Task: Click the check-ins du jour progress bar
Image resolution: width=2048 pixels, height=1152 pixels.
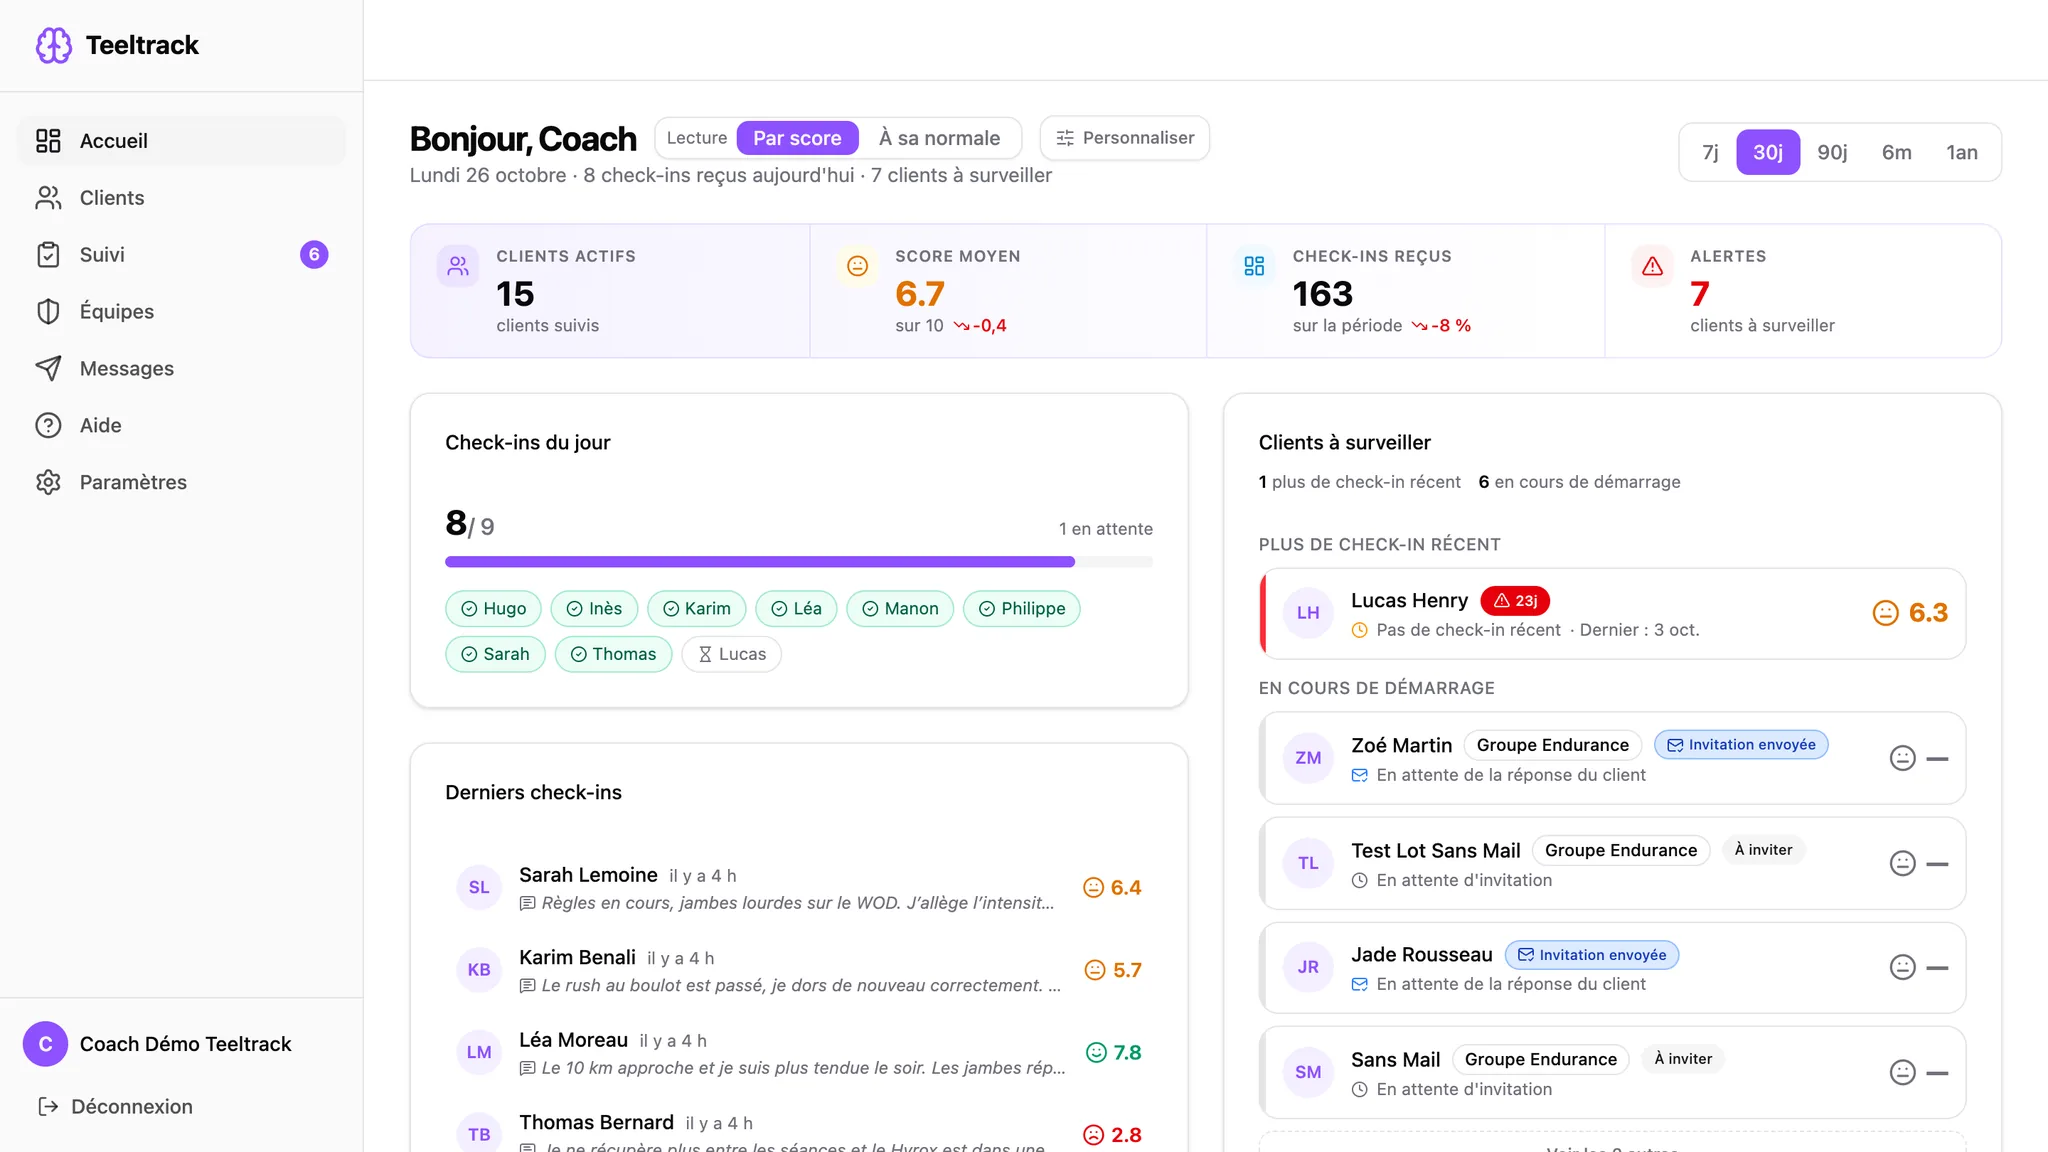Action: coord(799,562)
